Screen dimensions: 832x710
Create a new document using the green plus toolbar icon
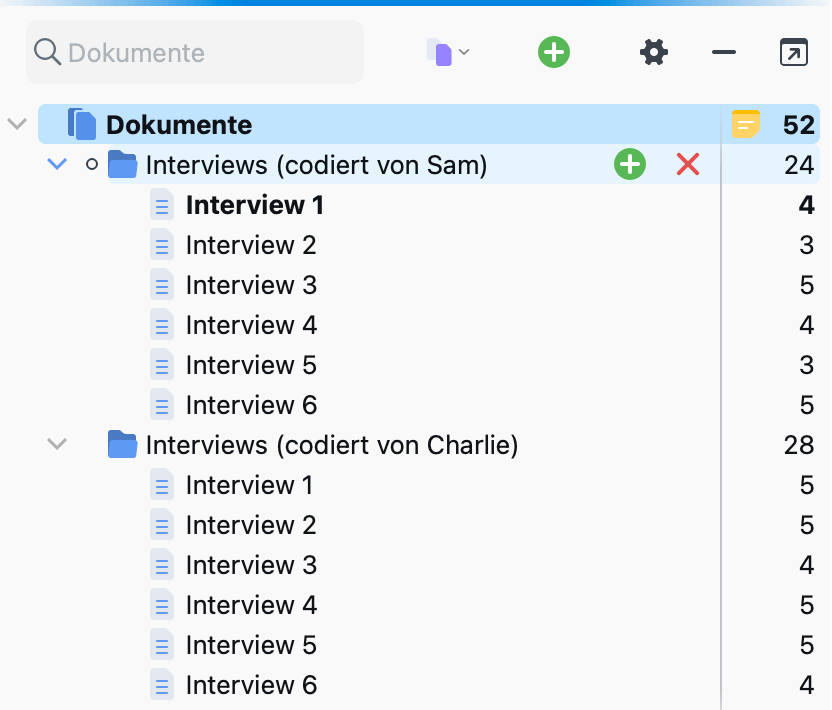[x=554, y=52]
